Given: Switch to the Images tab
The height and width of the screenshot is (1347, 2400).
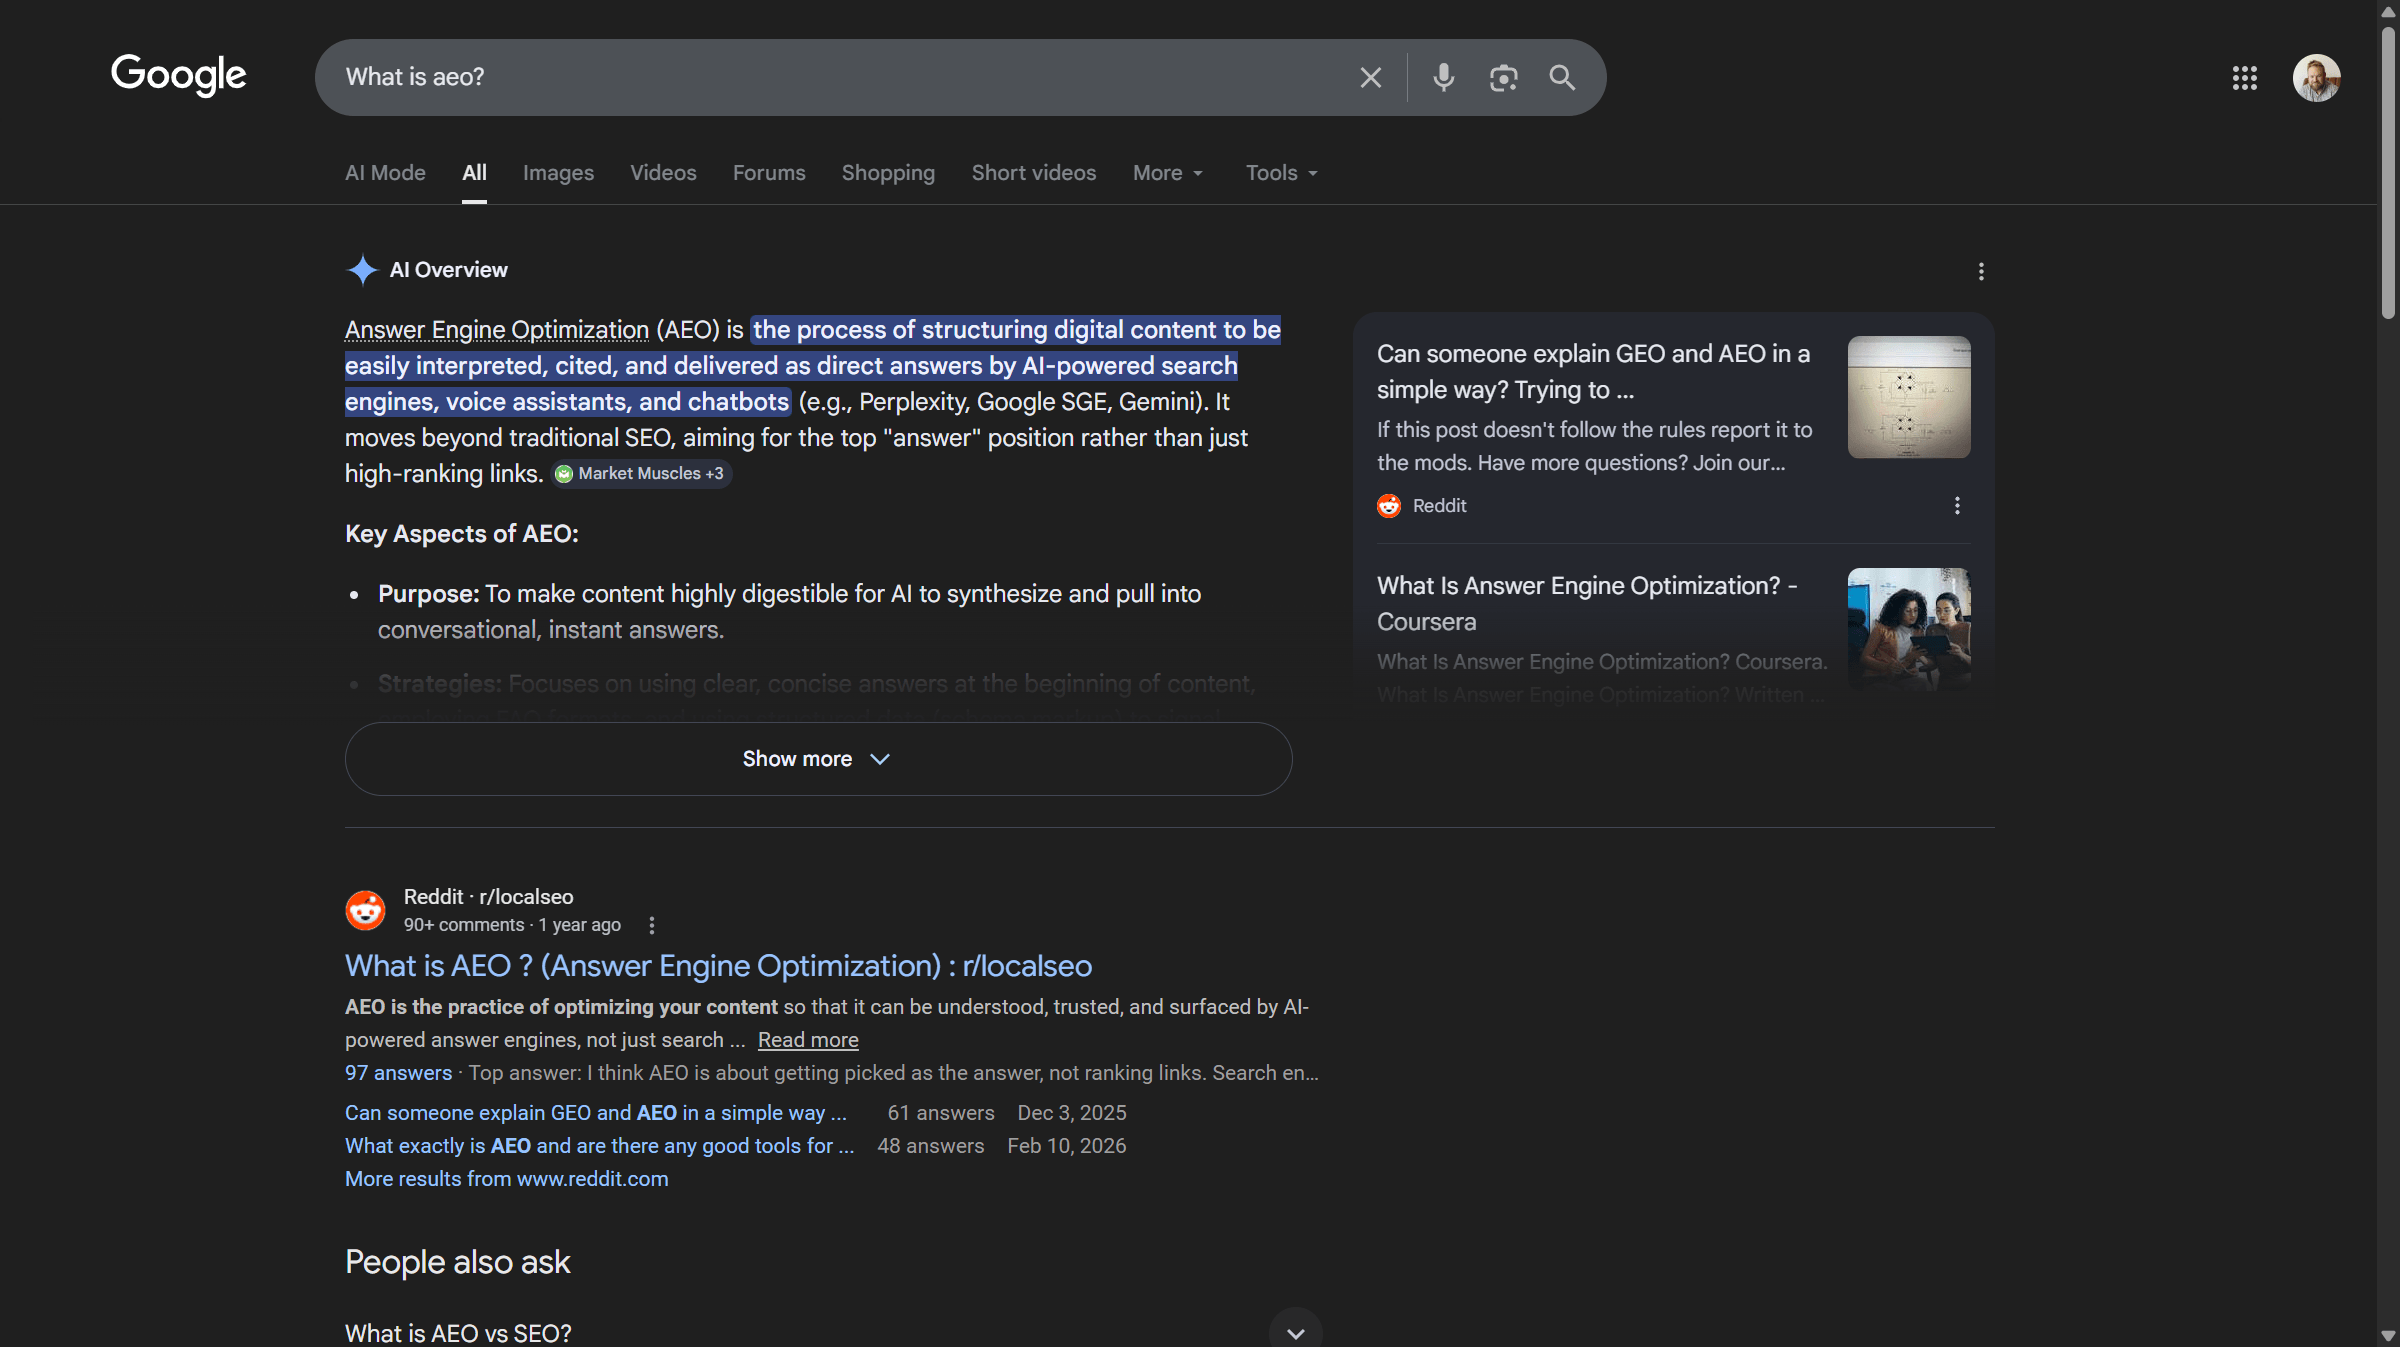Looking at the screenshot, I should pos(558,172).
